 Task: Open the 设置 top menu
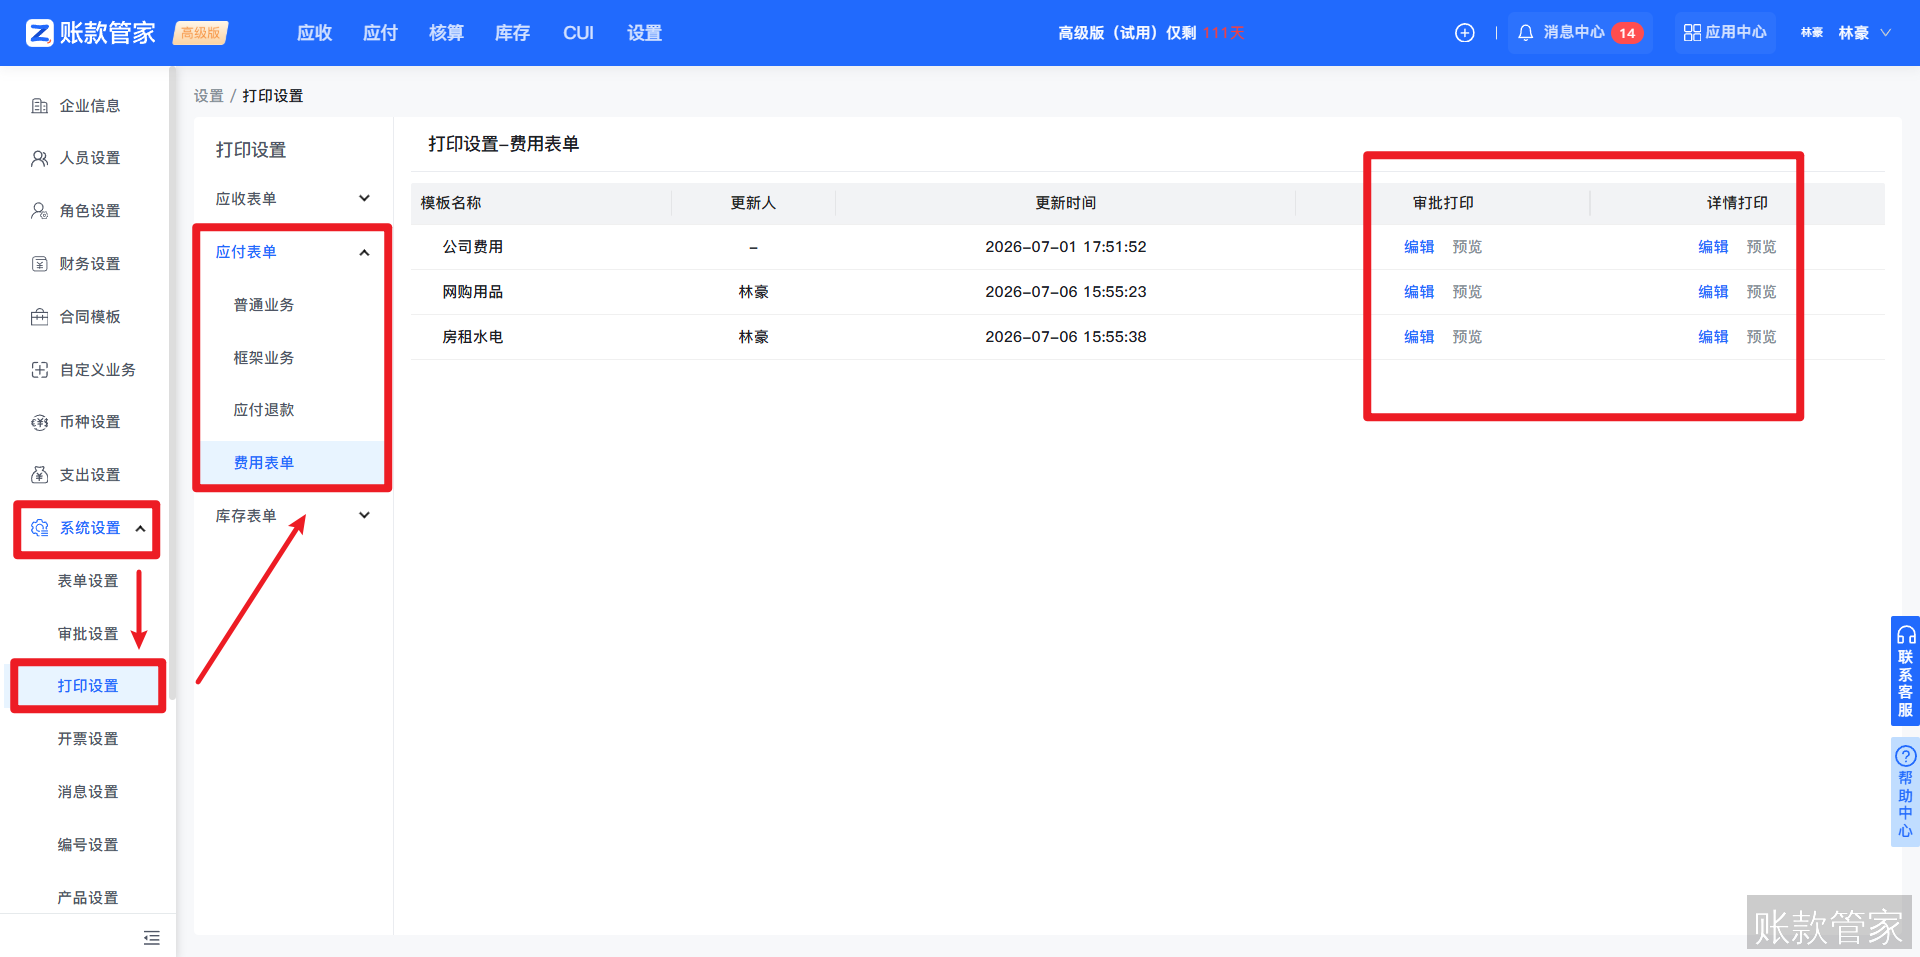644,33
